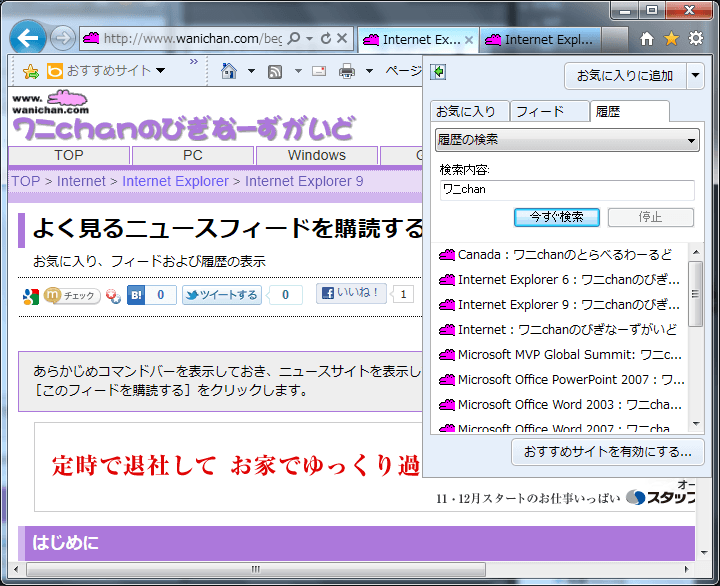The width and height of the screenshot is (720, 586).
Task: Click the ツイートする Twitter button
Action: click(222, 295)
